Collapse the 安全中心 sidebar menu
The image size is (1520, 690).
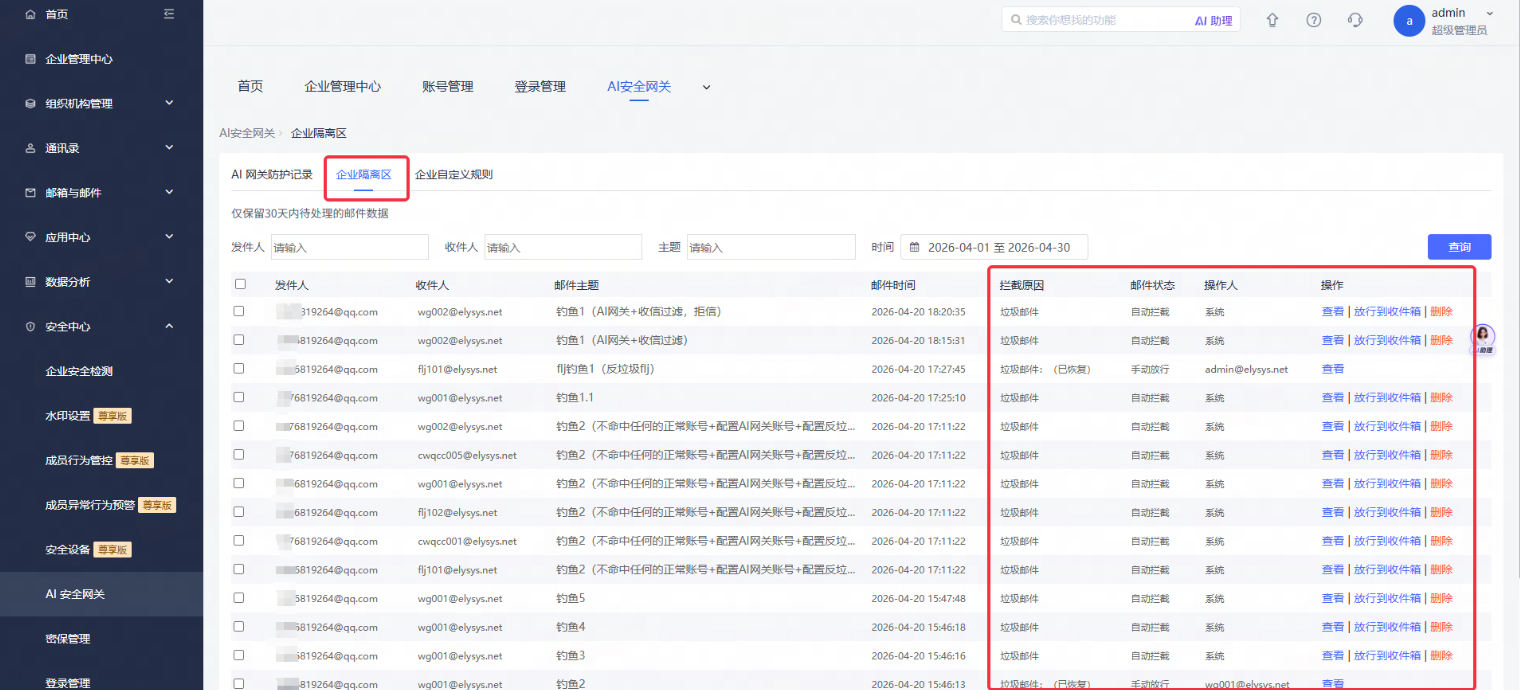click(169, 325)
